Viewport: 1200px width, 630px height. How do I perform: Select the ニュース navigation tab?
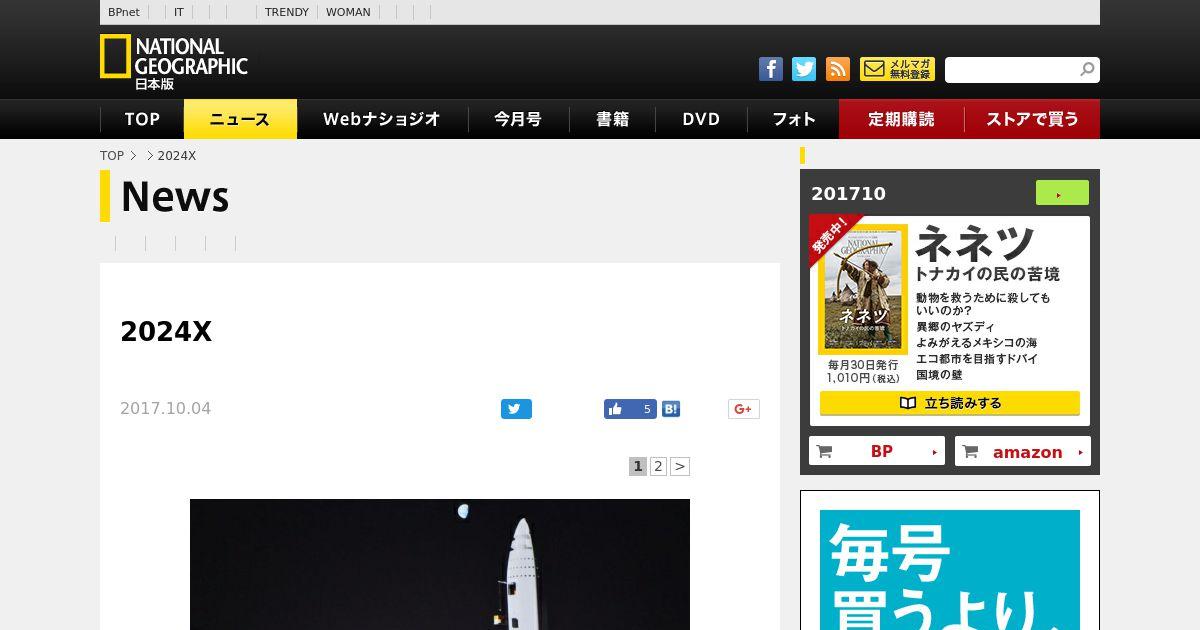240,119
